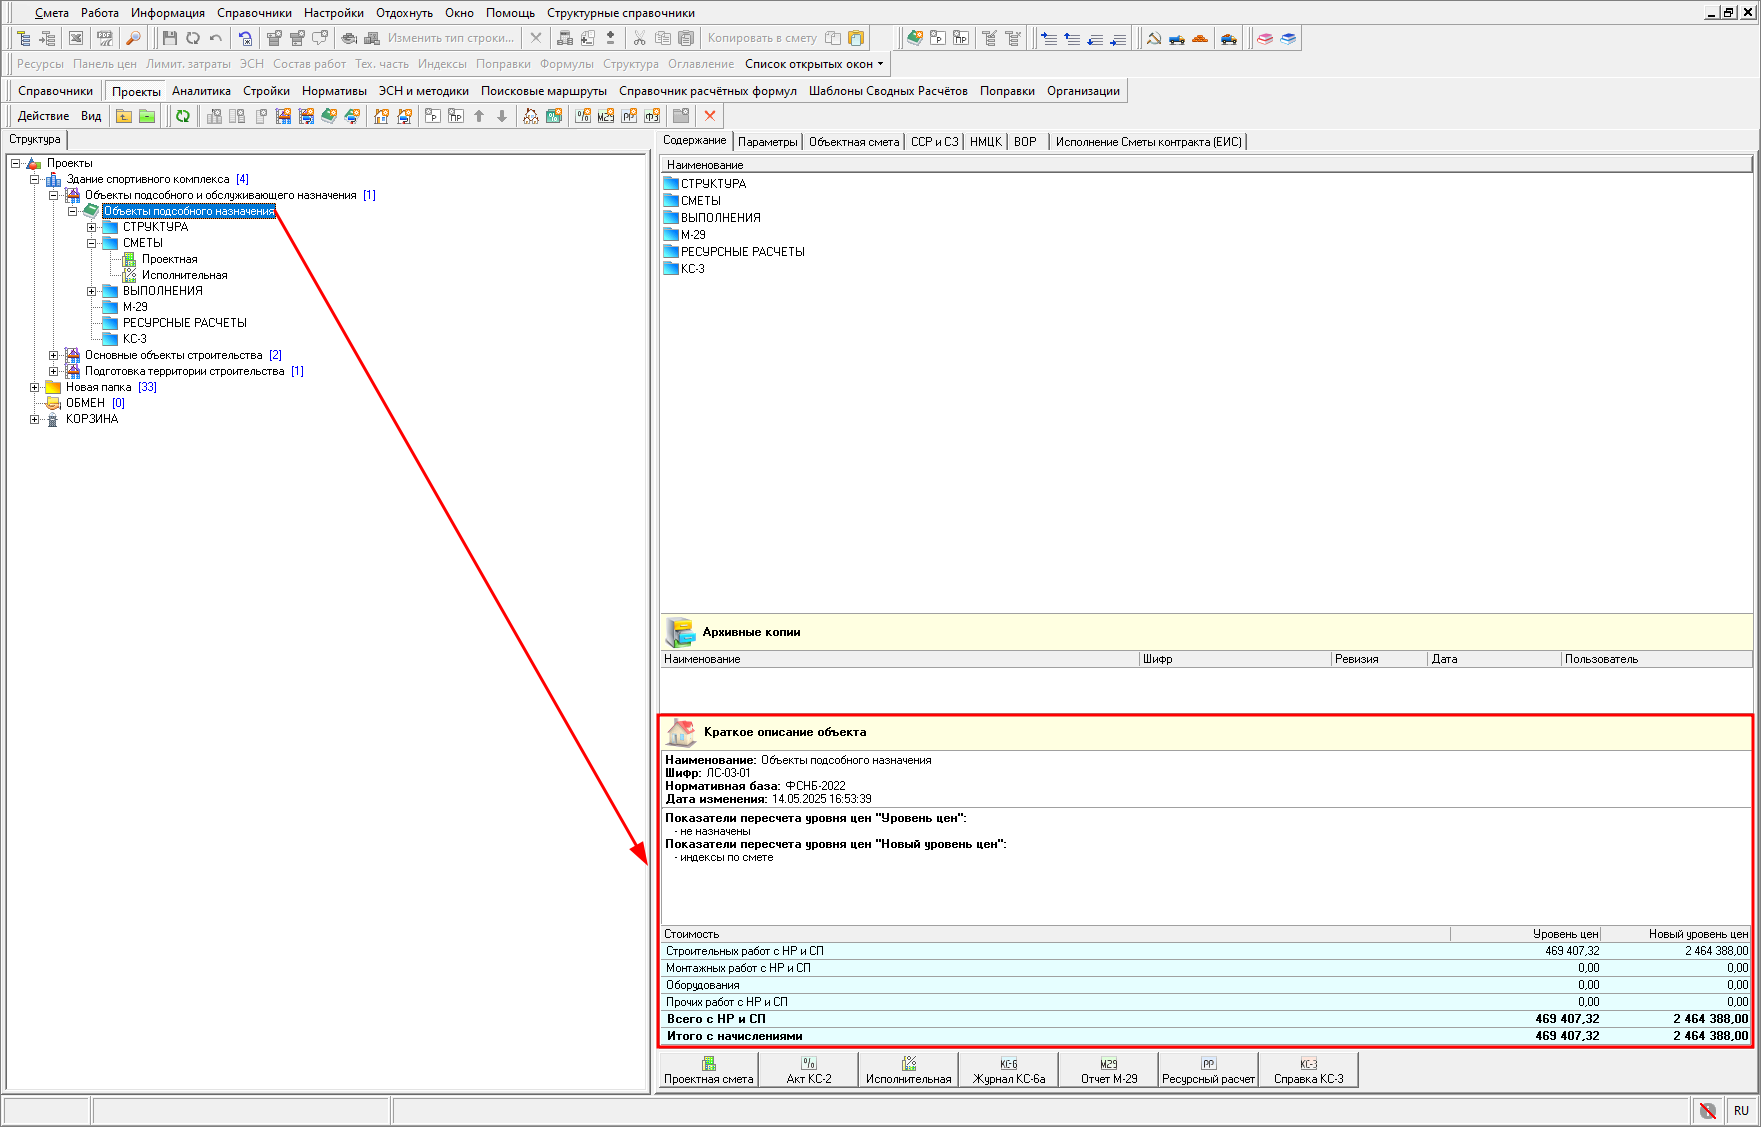Click the save diskette icon
Screen dimensions: 1761x1127
(x=170, y=38)
